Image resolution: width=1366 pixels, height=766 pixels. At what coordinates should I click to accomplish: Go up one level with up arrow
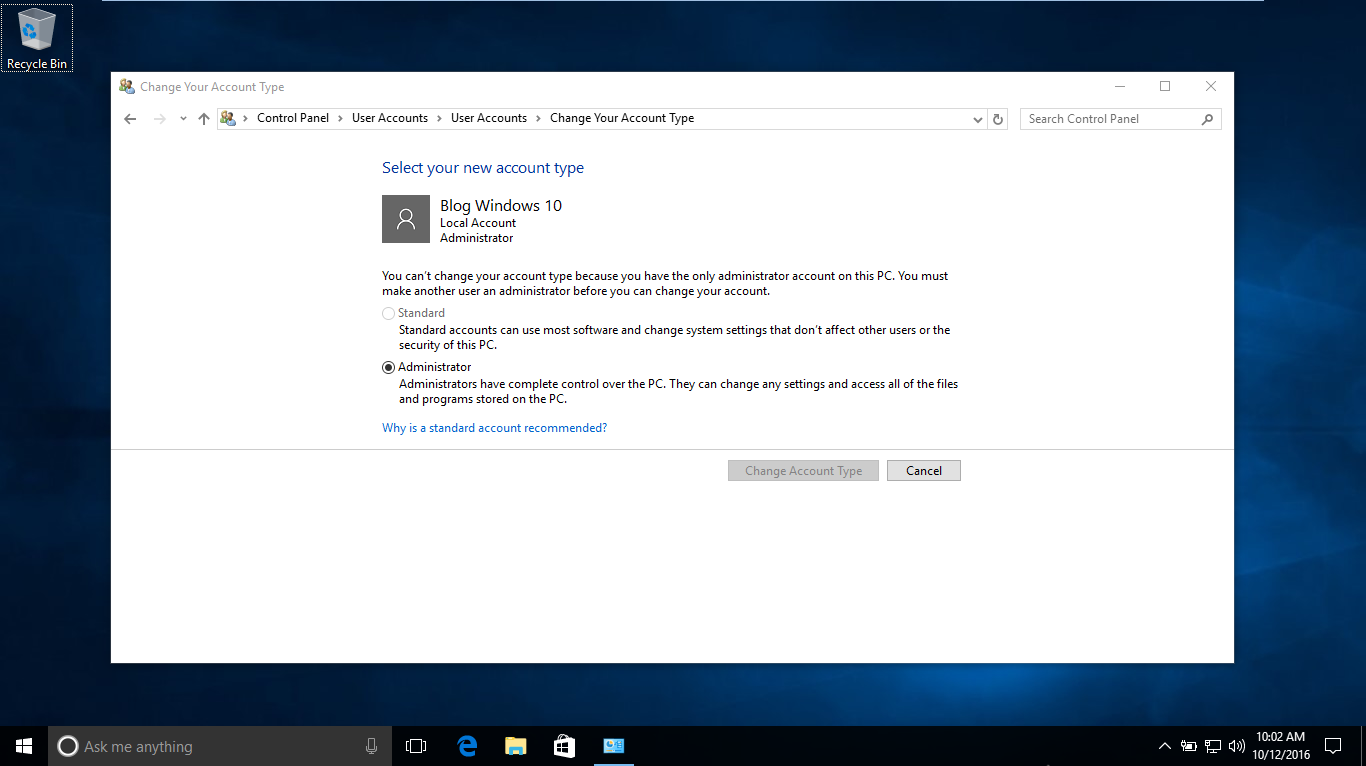point(204,119)
